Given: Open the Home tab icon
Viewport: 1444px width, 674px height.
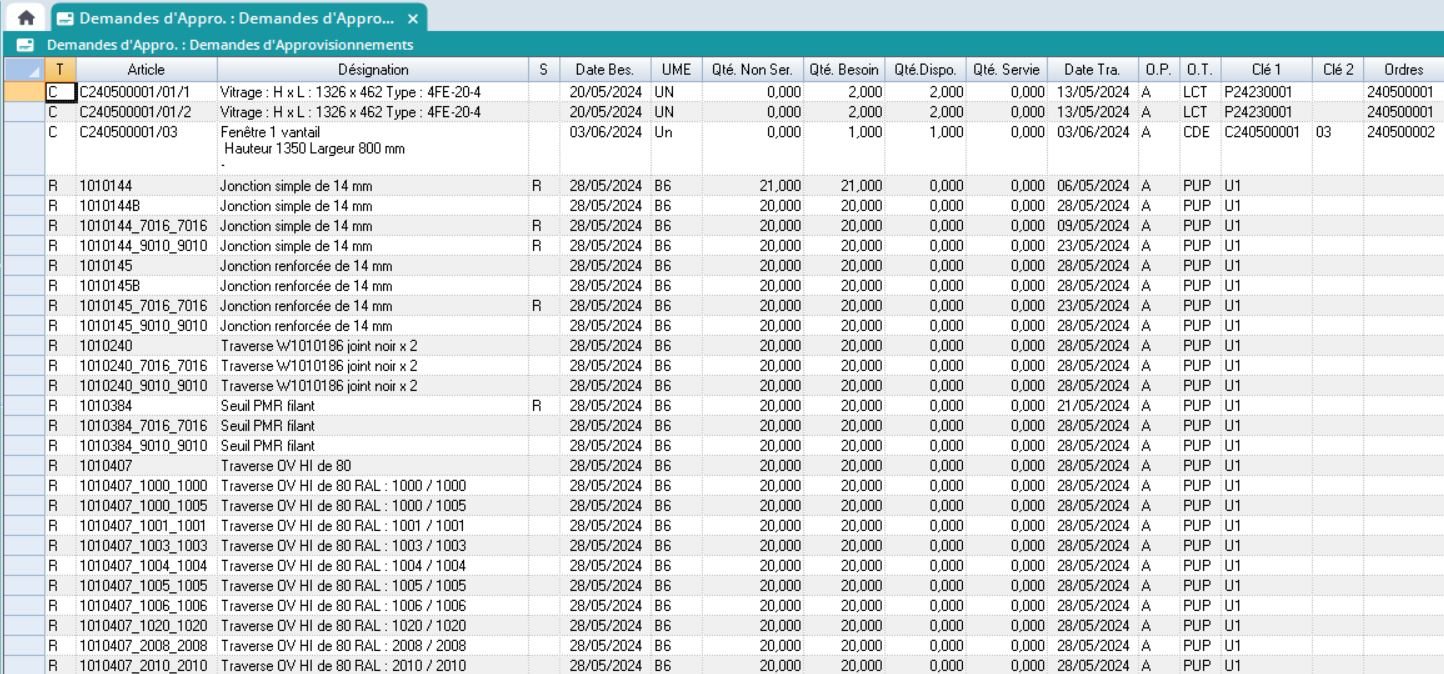Looking at the screenshot, I should pyautogui.click(x=26, y=18).
